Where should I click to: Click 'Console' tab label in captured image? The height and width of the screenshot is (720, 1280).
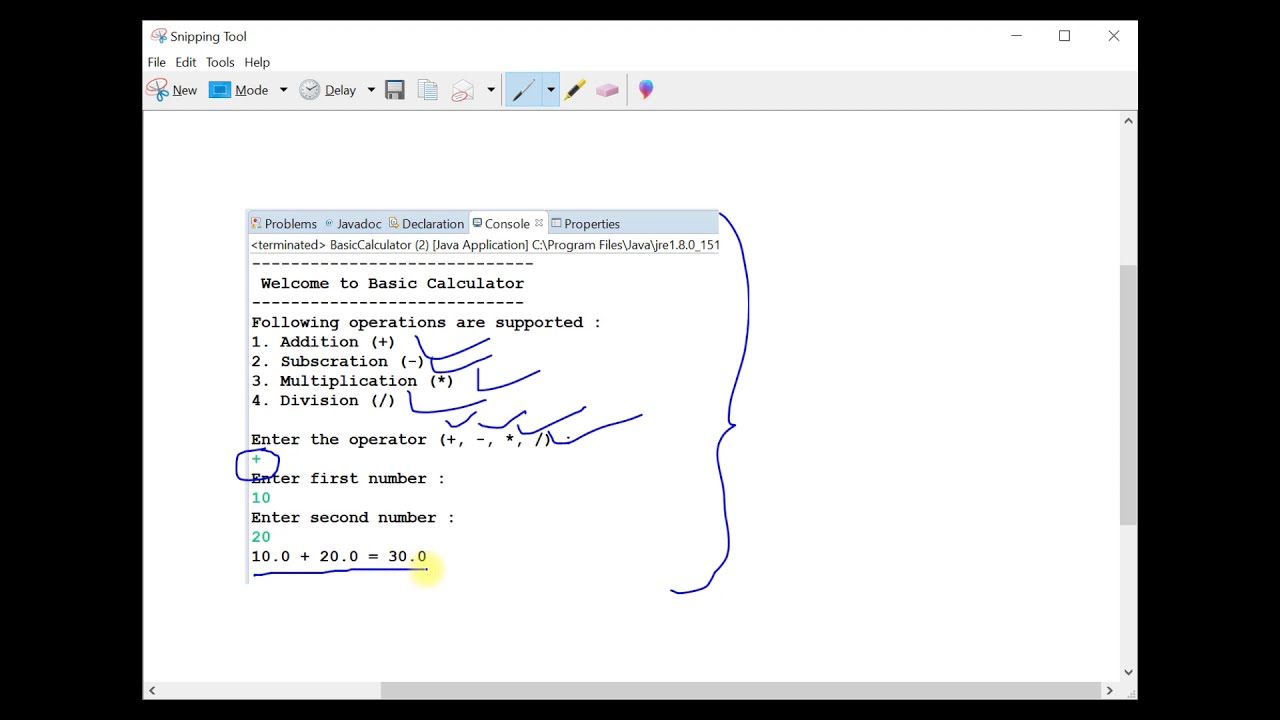[507, 224]
